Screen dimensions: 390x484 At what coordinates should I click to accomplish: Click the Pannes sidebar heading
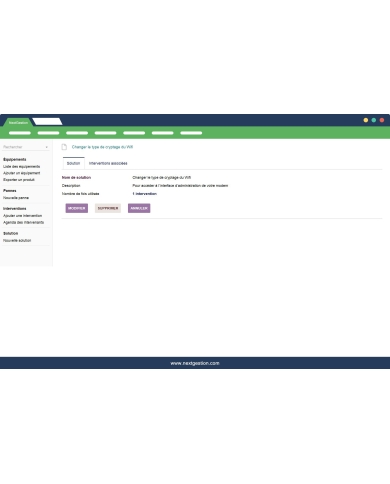tap(10, 191)
